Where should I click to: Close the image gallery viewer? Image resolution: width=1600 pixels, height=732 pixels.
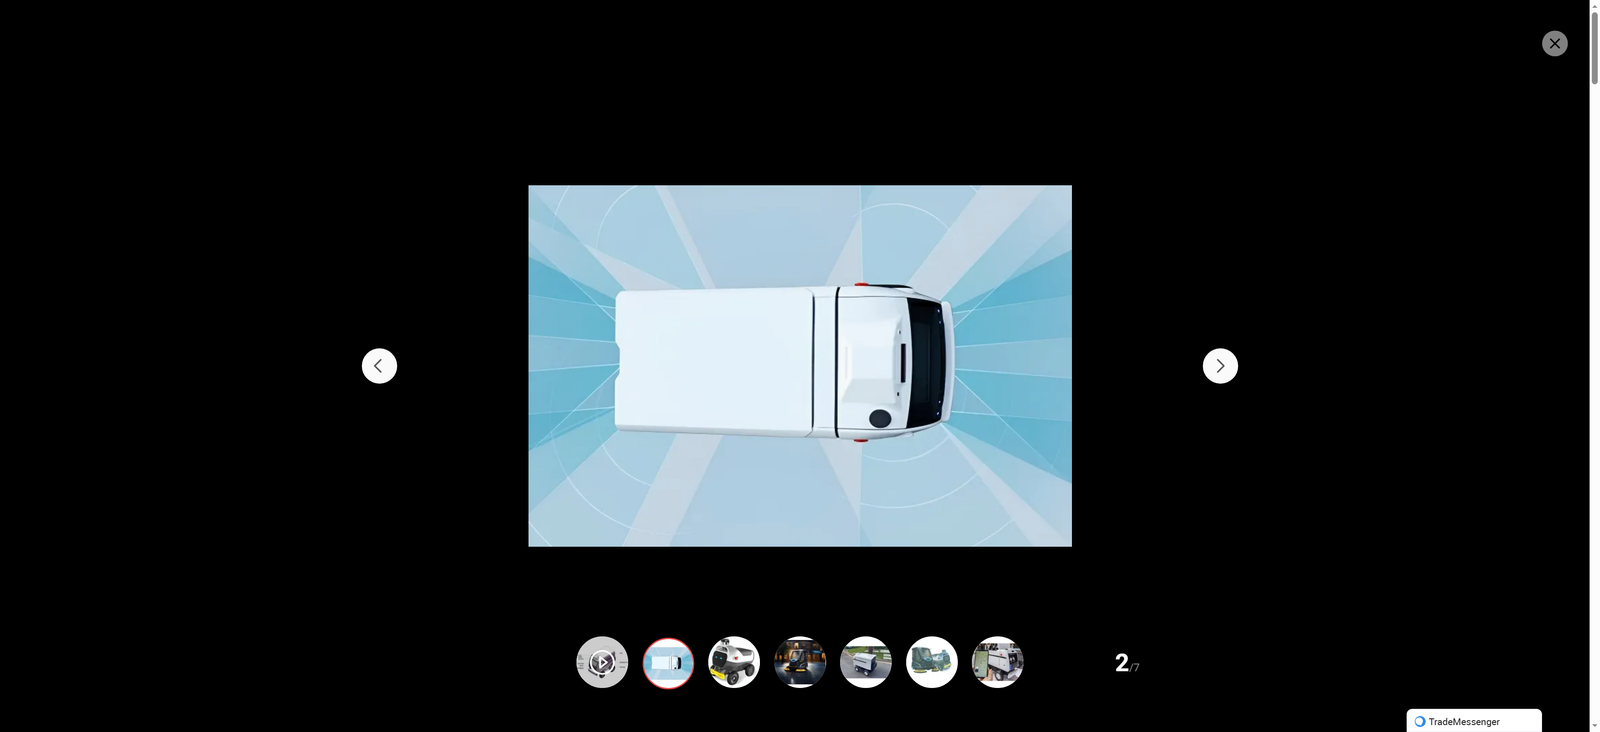(1554, 43)
